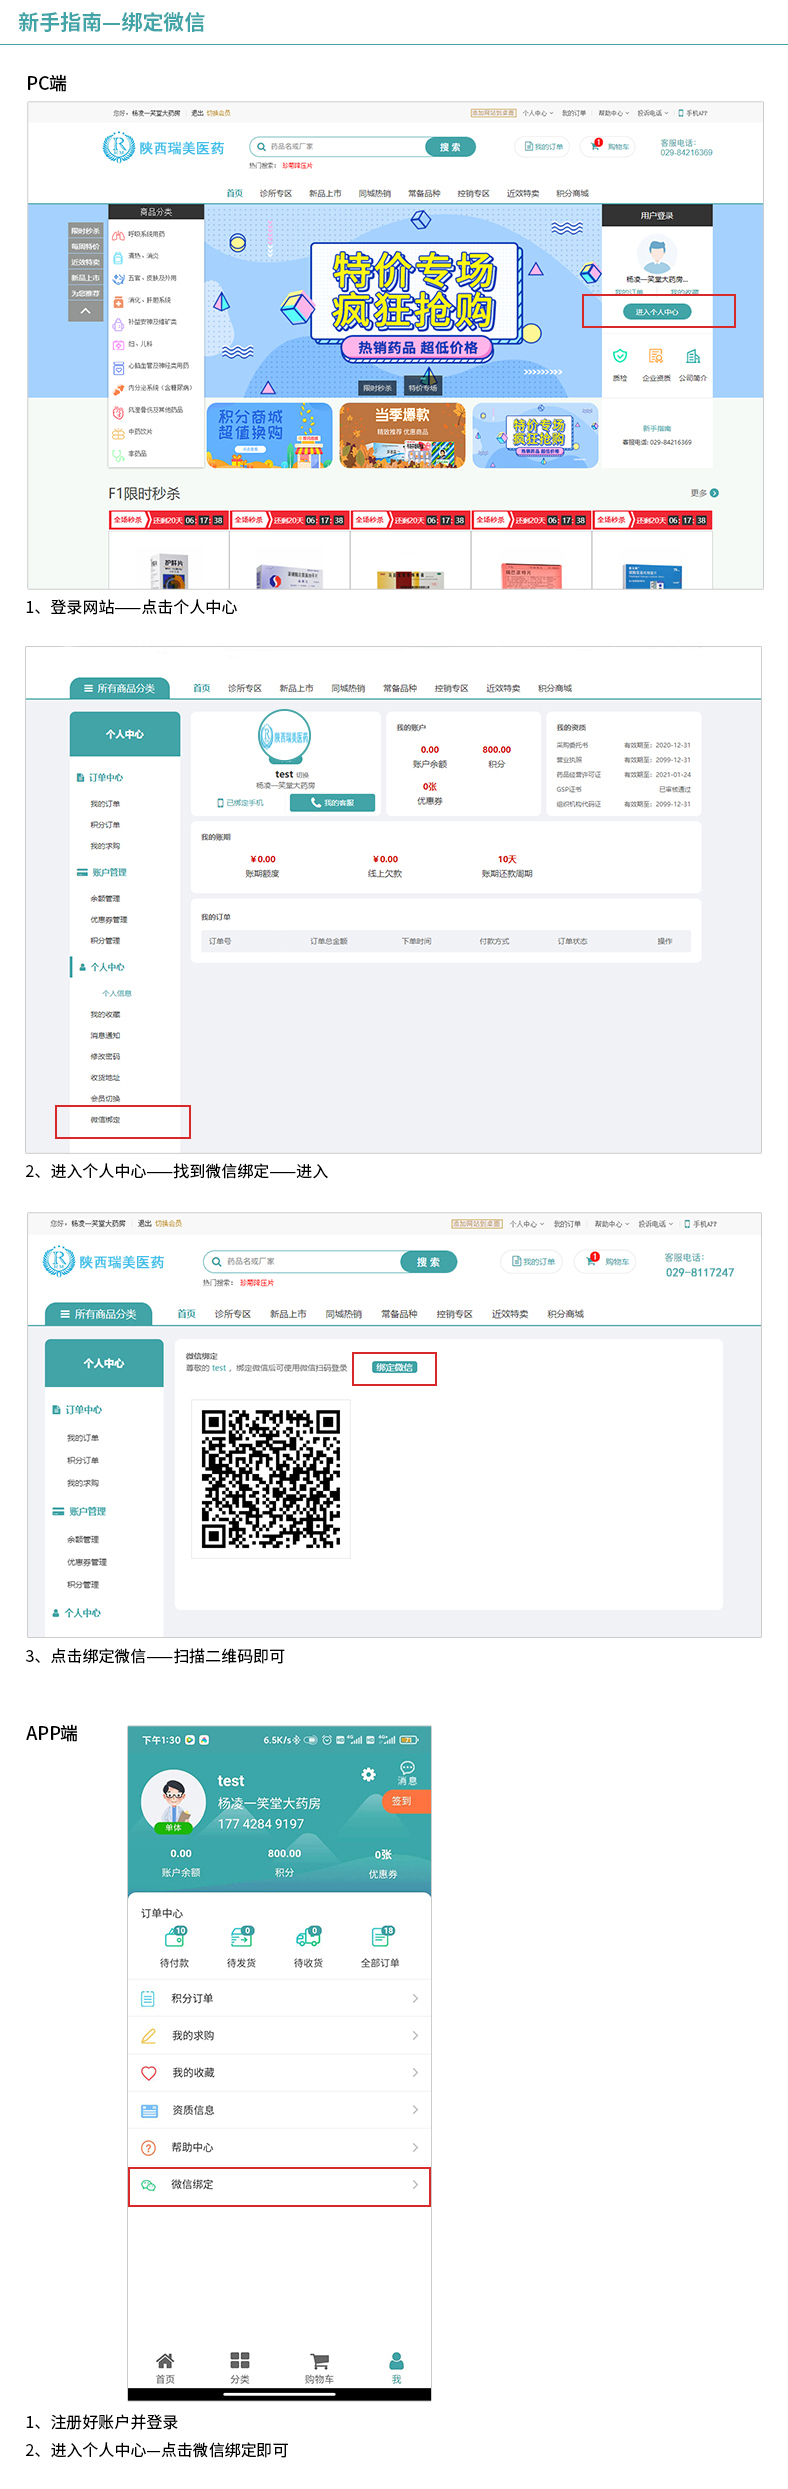Expand the 个人中心 dropdown in the homepage top bar
788x2489 pixels.
(x=537, y=113)
